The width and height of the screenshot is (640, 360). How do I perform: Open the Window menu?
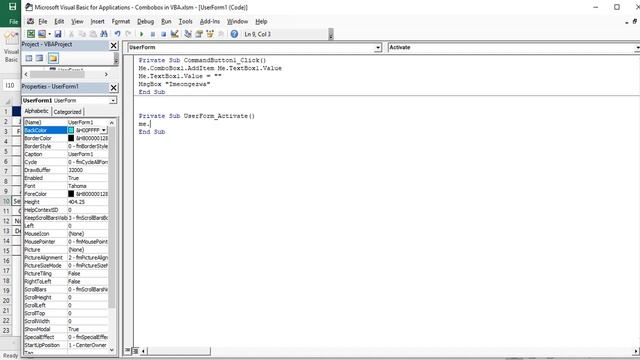coord(237,21)
